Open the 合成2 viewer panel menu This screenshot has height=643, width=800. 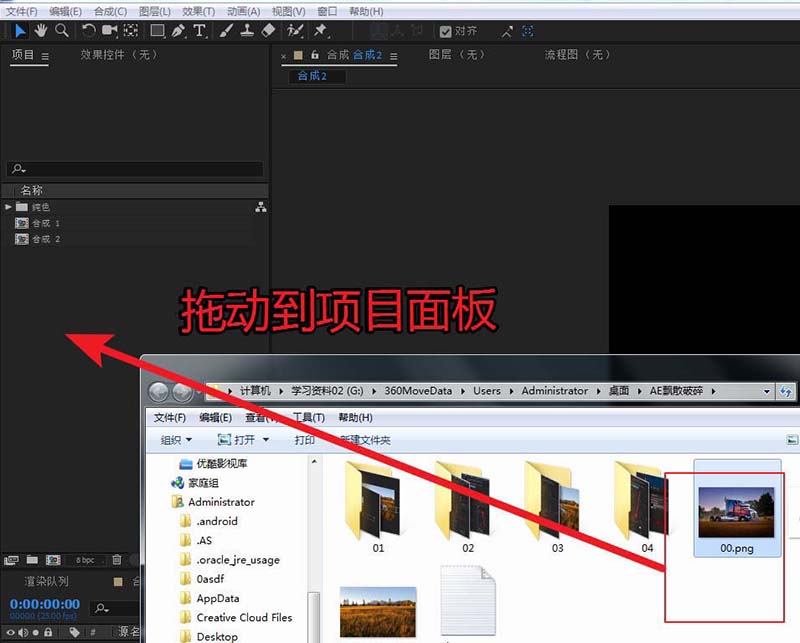click(x=393, y=56)
